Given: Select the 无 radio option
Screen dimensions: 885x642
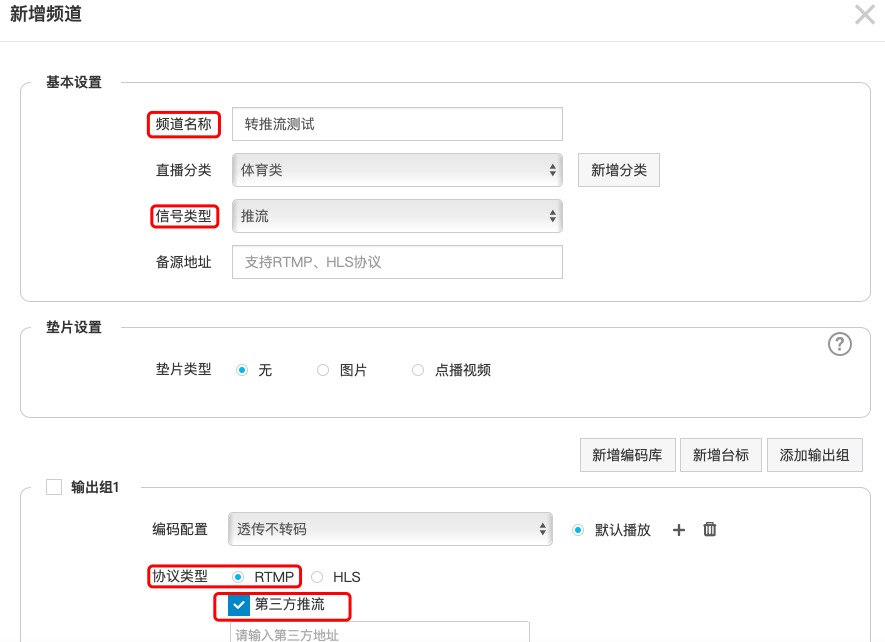Looking at the screenshot, I should click(242, 370).
